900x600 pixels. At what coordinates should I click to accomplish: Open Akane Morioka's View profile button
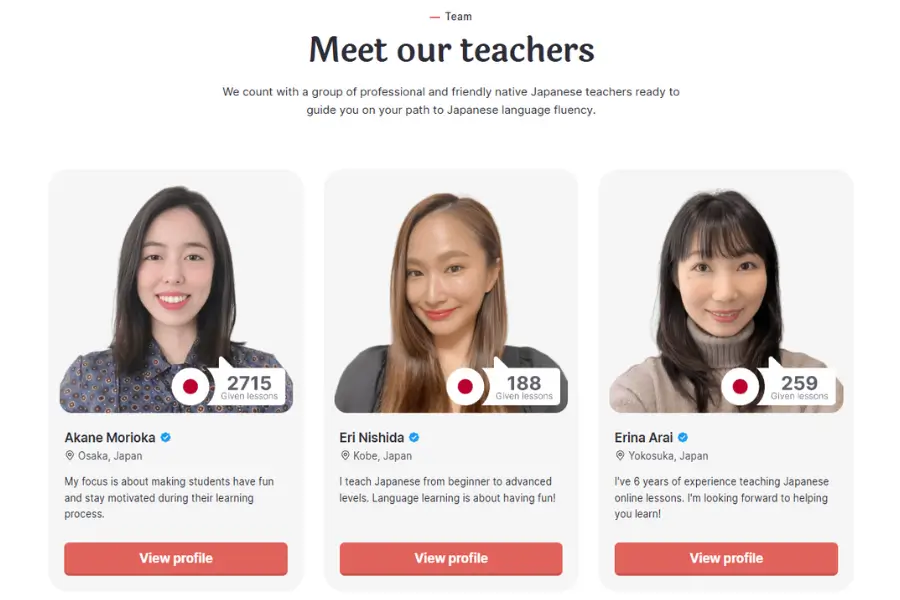tap(176, 559)
